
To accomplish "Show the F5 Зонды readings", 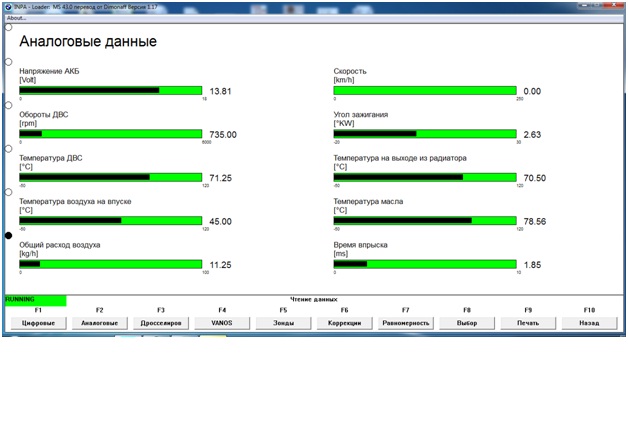I will pos(284,323).
